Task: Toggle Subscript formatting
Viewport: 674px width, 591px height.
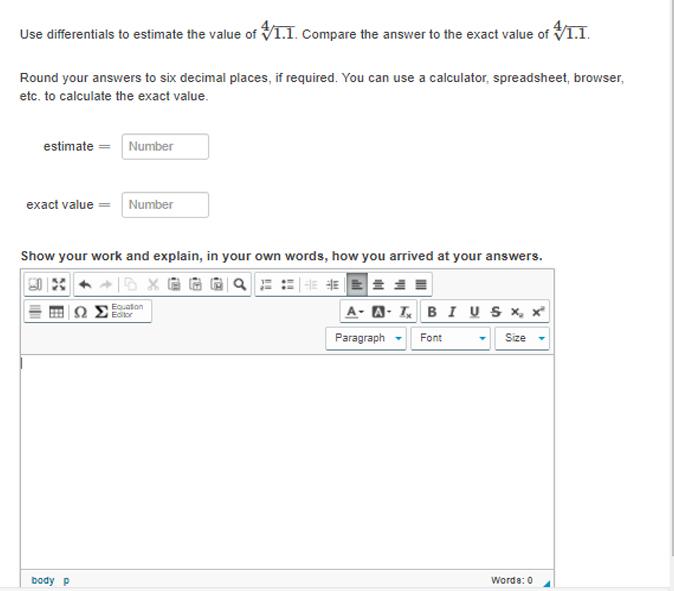Action: pyautogui.click(x=517, y=312)
